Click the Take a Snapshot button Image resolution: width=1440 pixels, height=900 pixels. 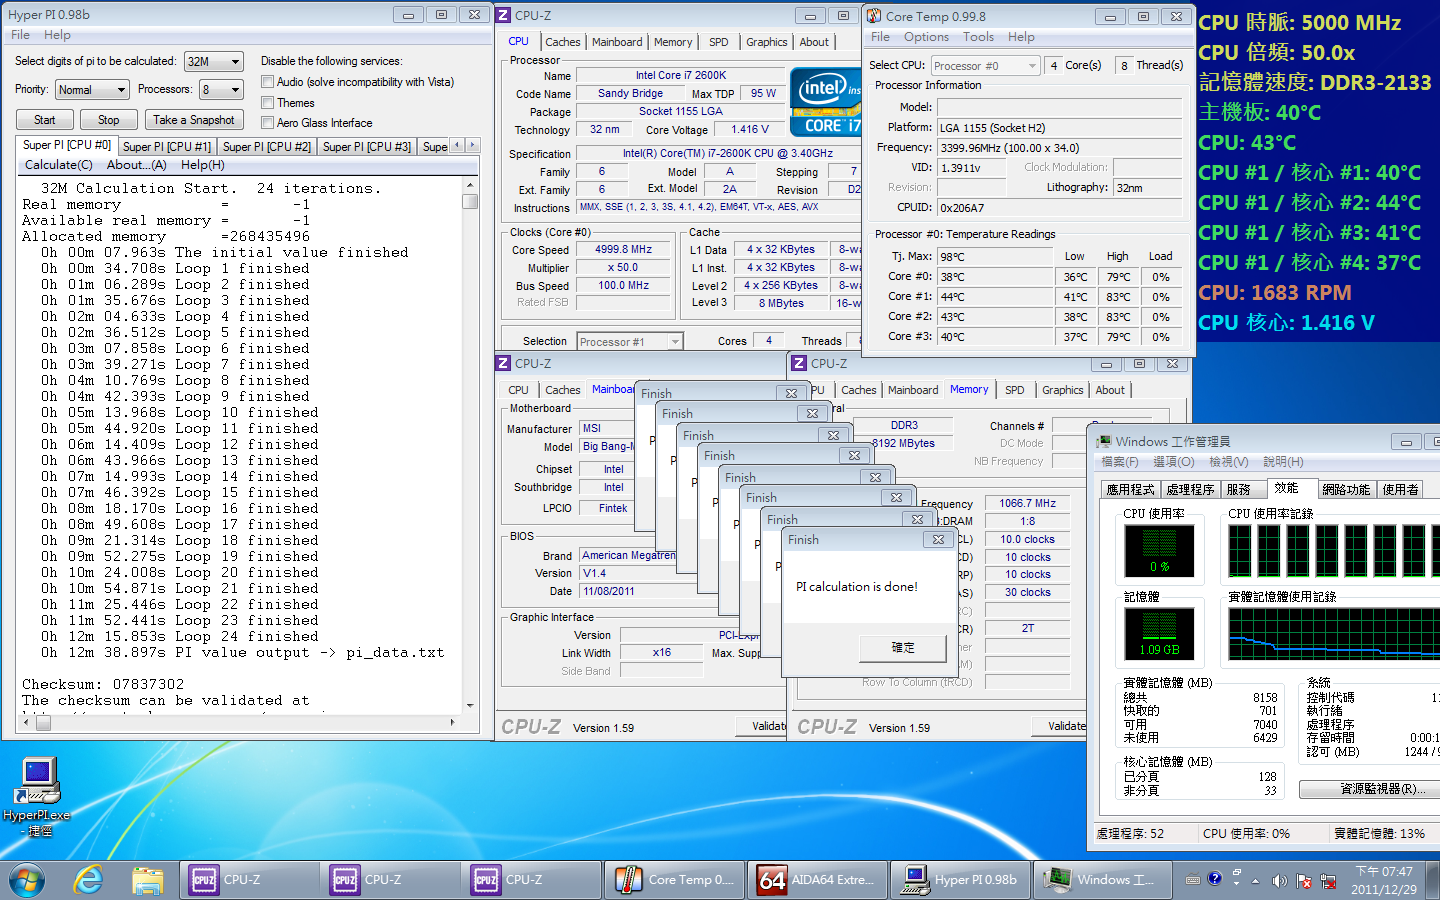(x=194, y=120)
